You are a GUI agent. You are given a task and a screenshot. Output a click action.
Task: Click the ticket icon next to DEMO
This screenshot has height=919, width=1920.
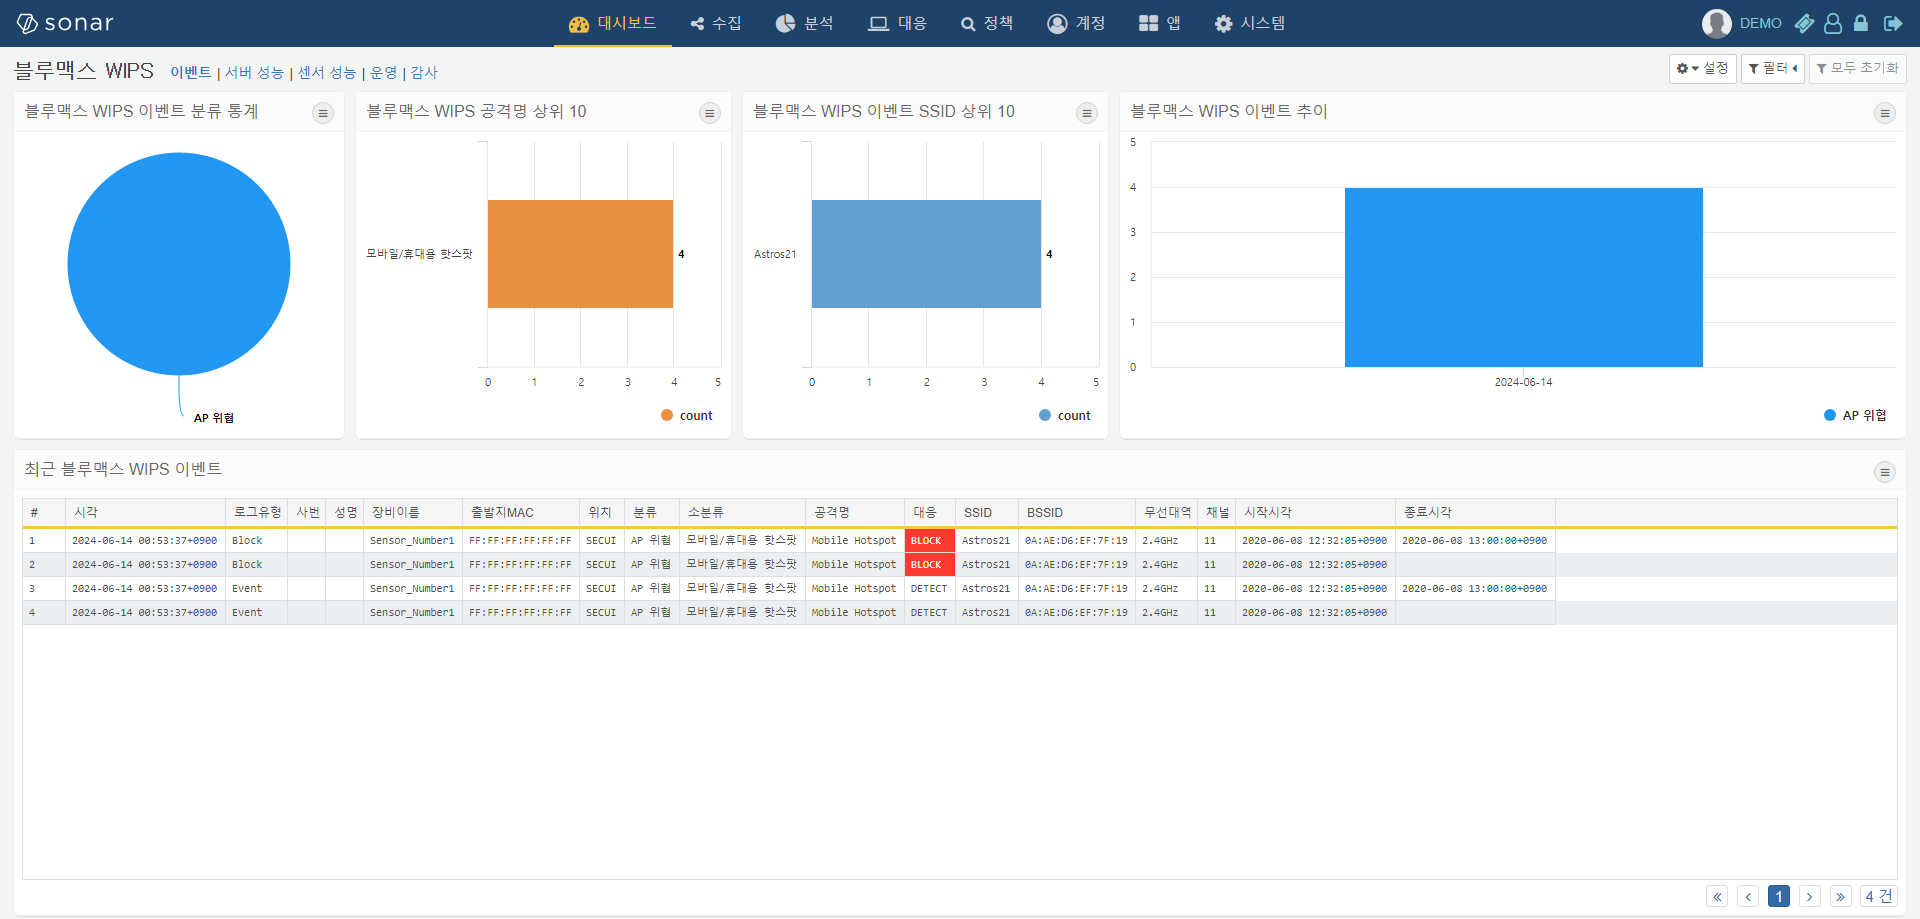[1804, 23]
